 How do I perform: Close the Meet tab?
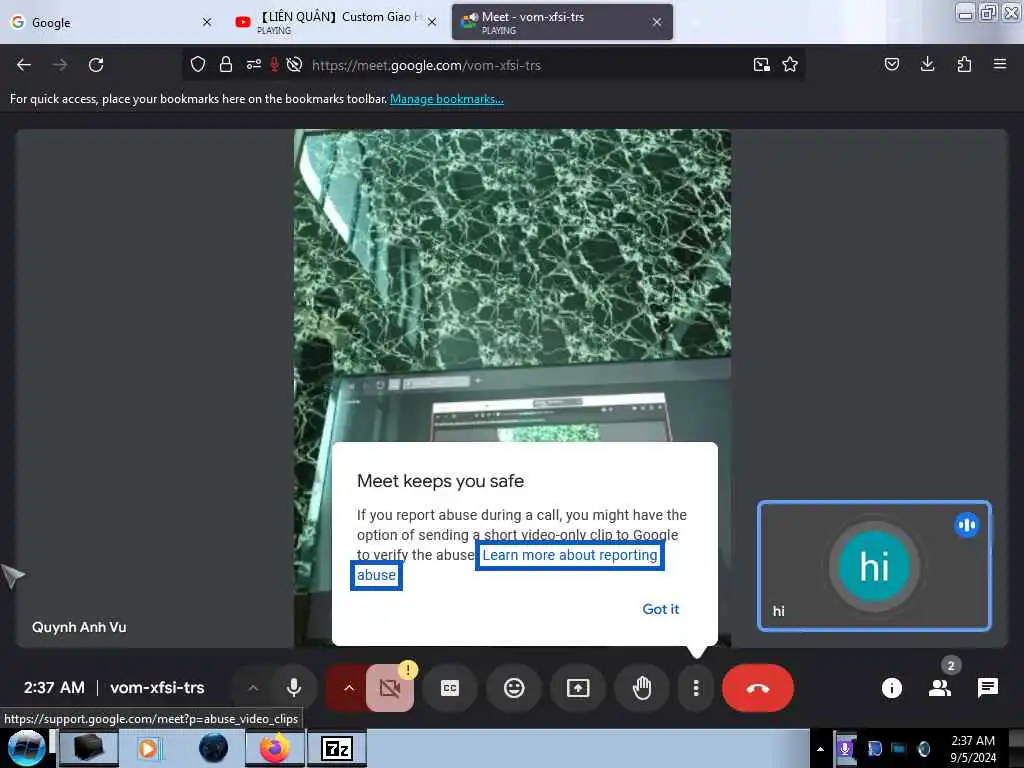coord(657,22)
